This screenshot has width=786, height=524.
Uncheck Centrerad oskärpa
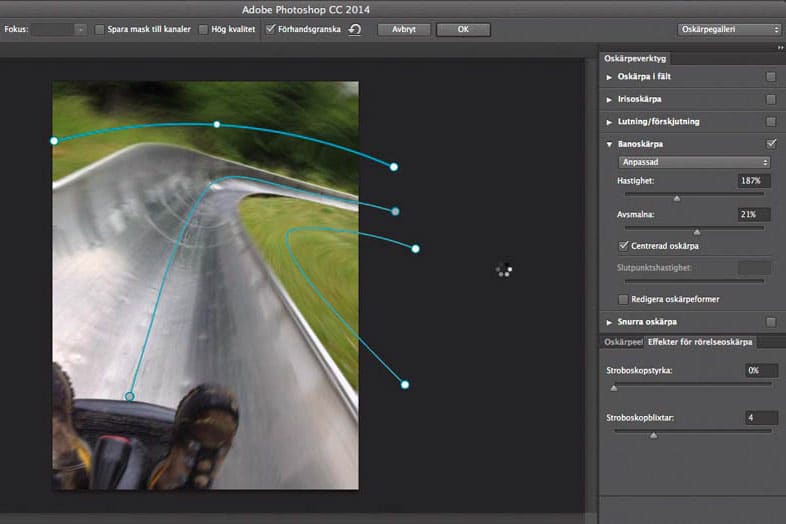point(625,245)
